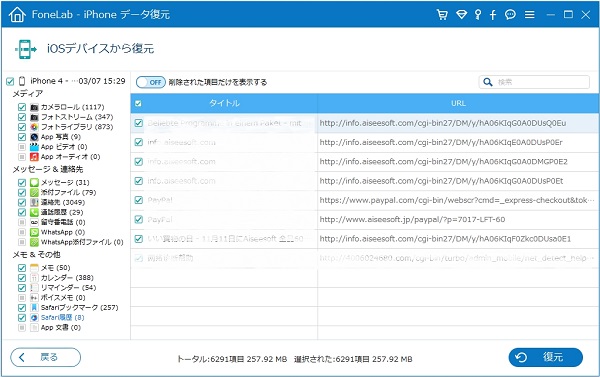Select the メッセージ green bubble icon
This screenshot has width=600, height=377.
tap(34, 183)
